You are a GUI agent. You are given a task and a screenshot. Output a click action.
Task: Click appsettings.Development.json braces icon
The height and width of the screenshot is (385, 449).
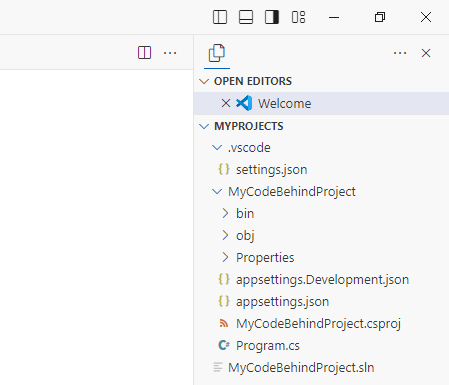pos(224,279)
